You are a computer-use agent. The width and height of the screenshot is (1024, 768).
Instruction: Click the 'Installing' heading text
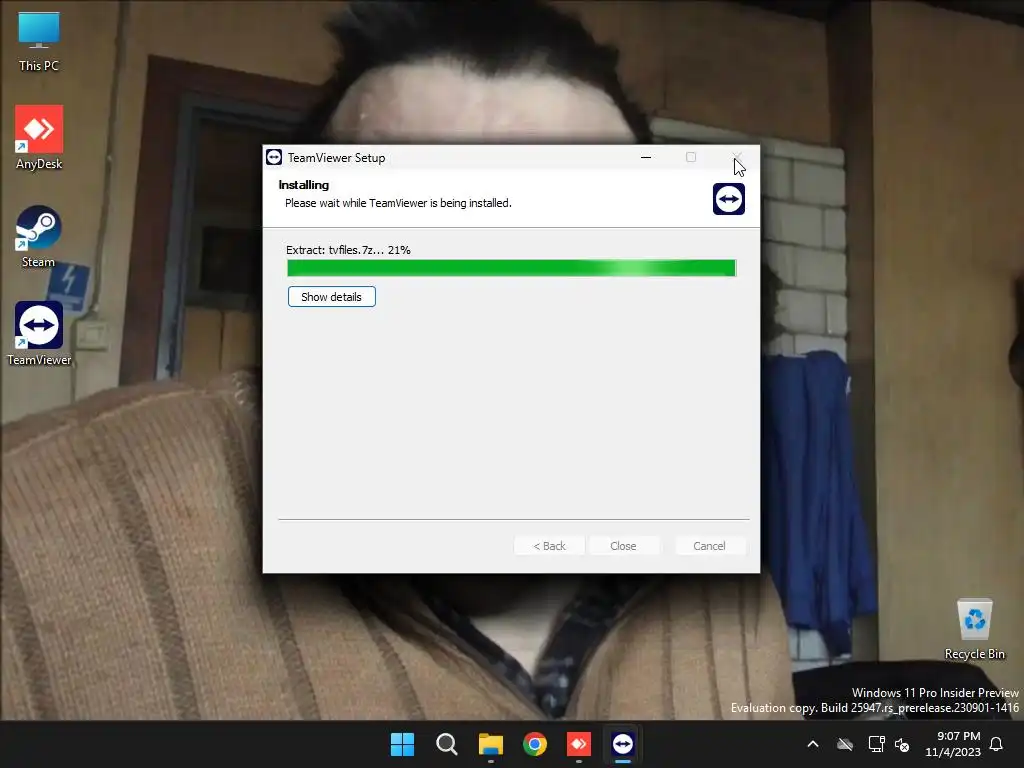point(304,185)
